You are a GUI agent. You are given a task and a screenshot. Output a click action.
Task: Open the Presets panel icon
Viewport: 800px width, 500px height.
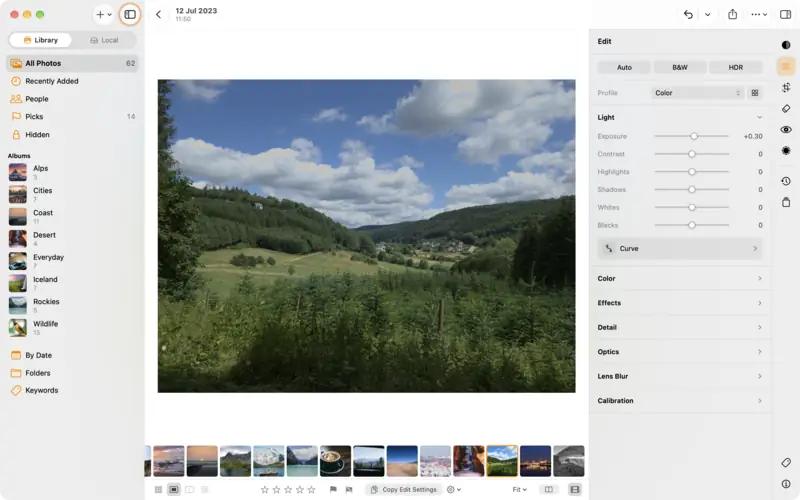point(786,45)
